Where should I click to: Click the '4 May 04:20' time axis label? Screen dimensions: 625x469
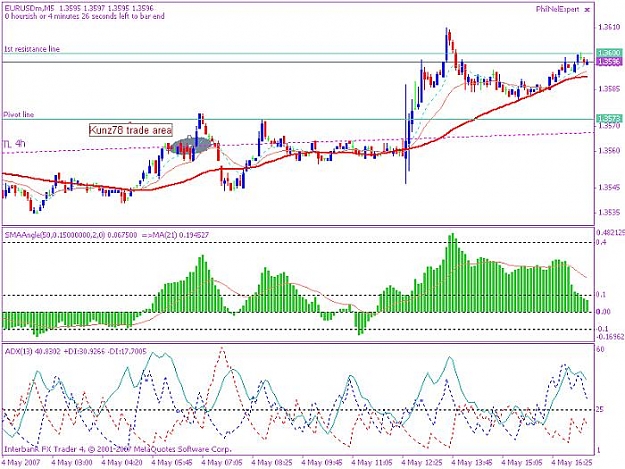point(122,463)
